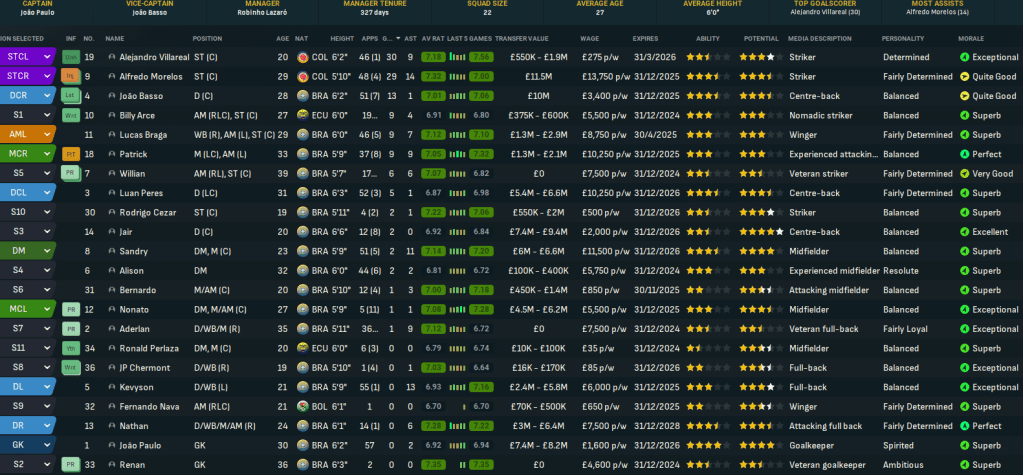This screenshot has width=1023, height=475.
Task: Click Jair's potential star rating
Action: (x=761, y=231)
